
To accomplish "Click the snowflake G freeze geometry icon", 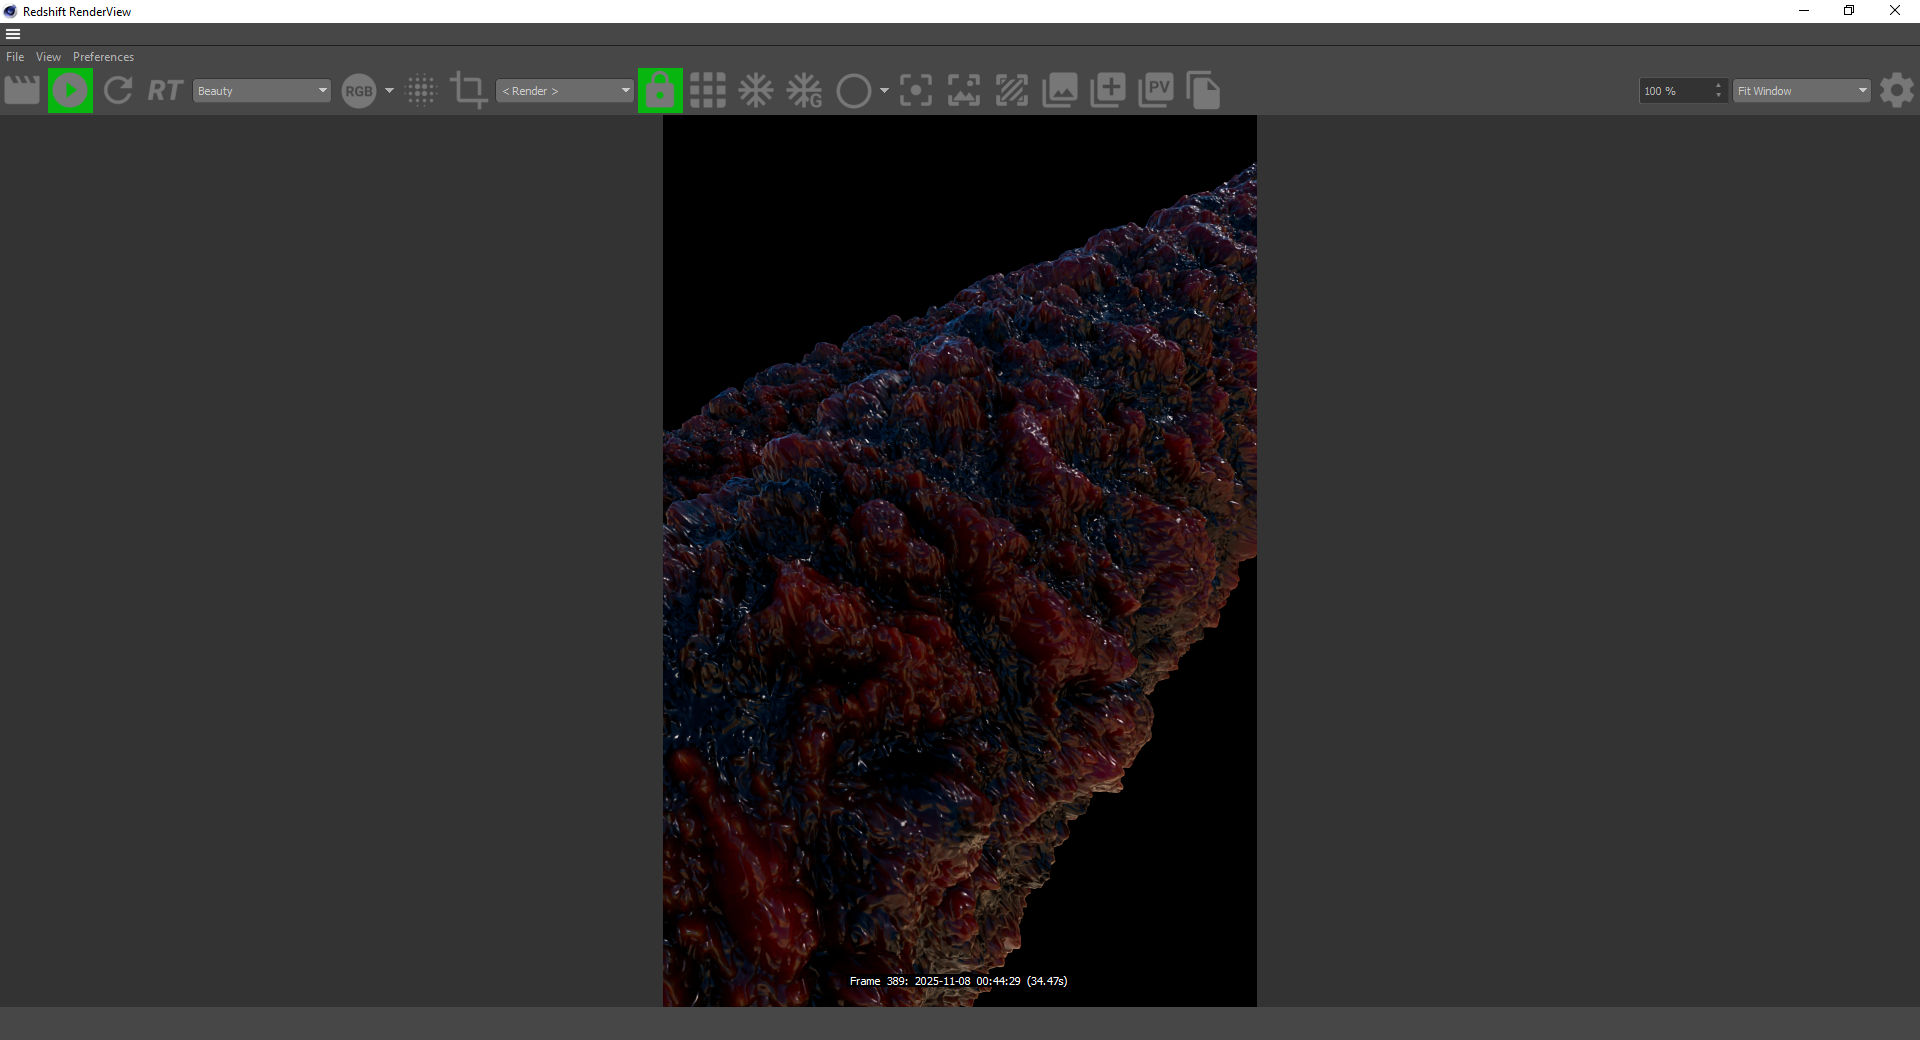I will click(x=804, y=91).
